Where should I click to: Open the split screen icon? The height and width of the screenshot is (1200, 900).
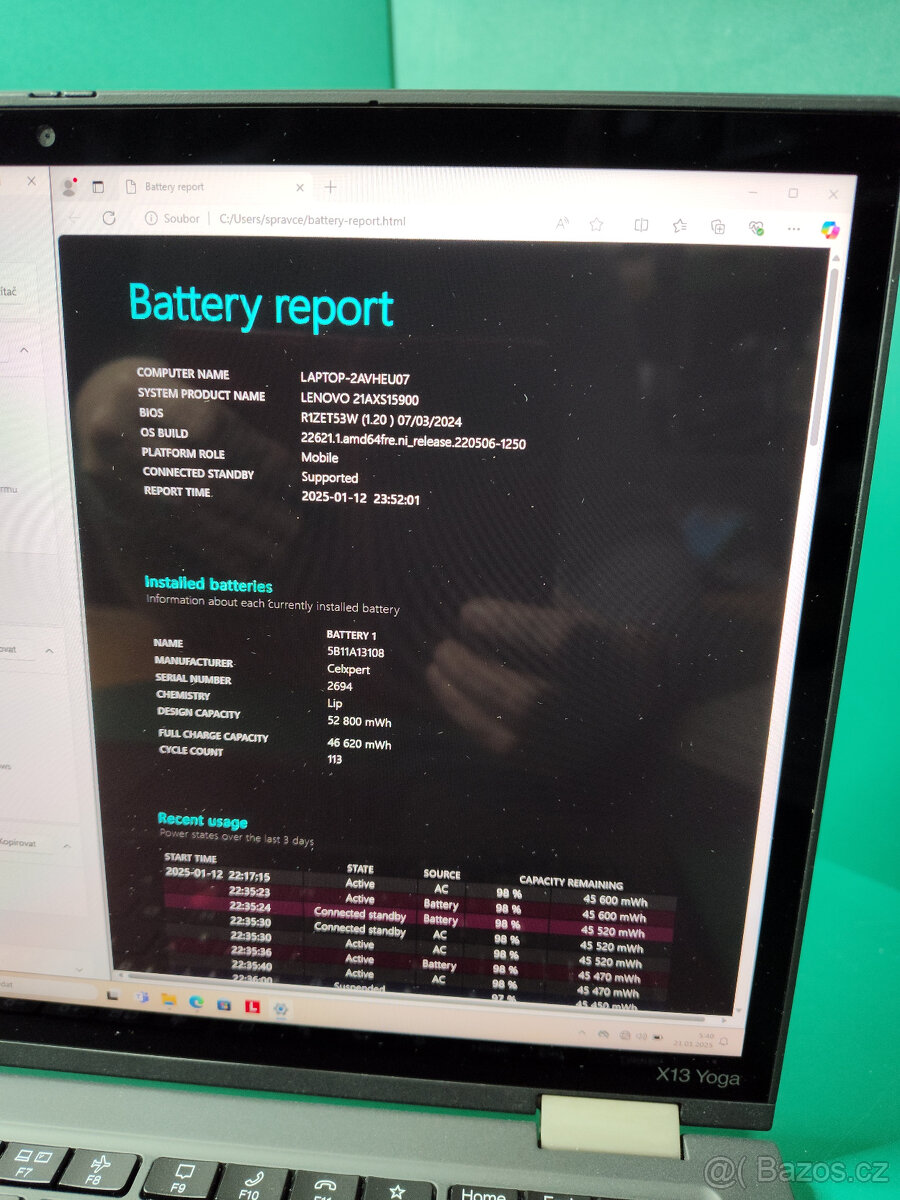(x=639, y=225)
